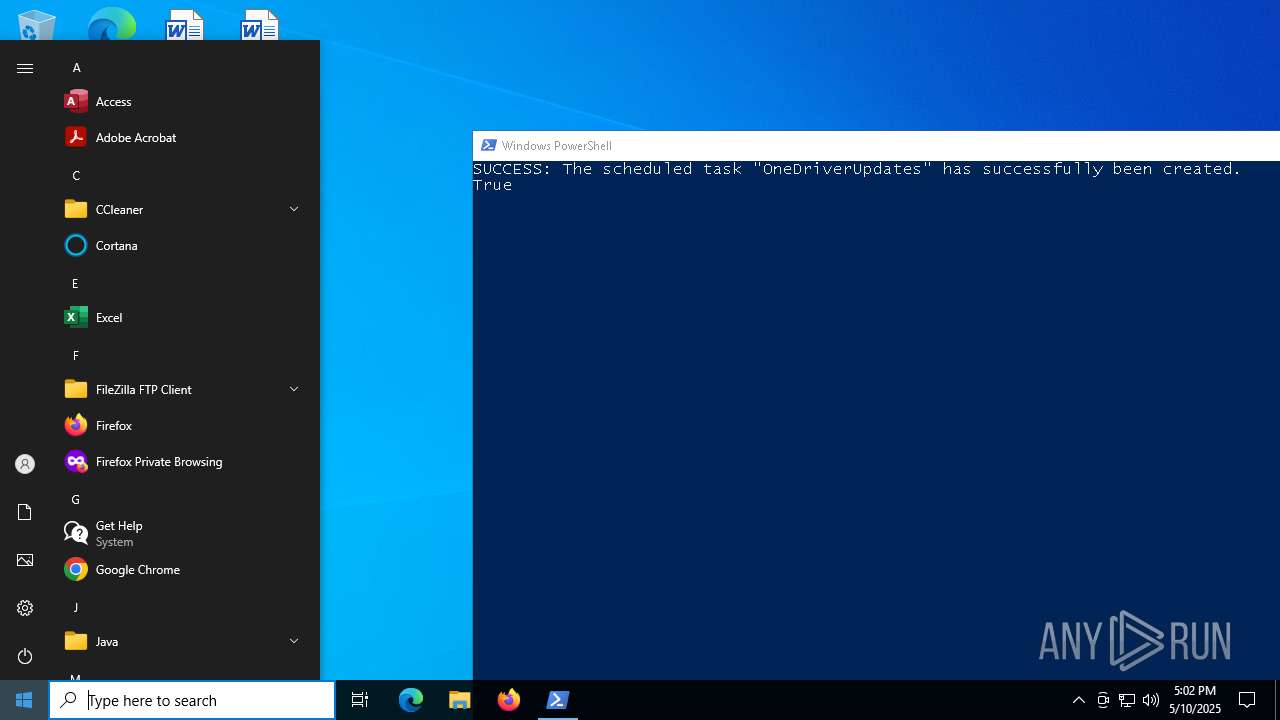Show hidden system tray icons

pyautogui.click(x=1079, y=700)
